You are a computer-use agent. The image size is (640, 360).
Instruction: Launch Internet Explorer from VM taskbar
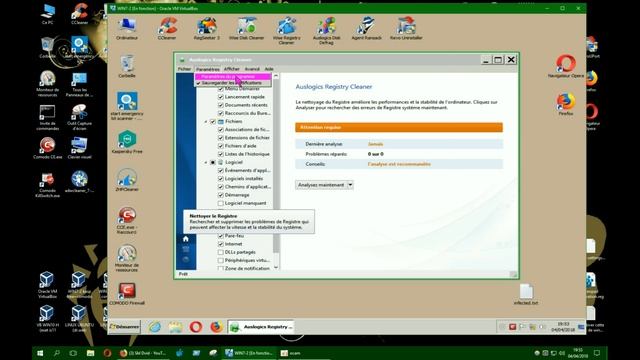[x=155, y=327]
